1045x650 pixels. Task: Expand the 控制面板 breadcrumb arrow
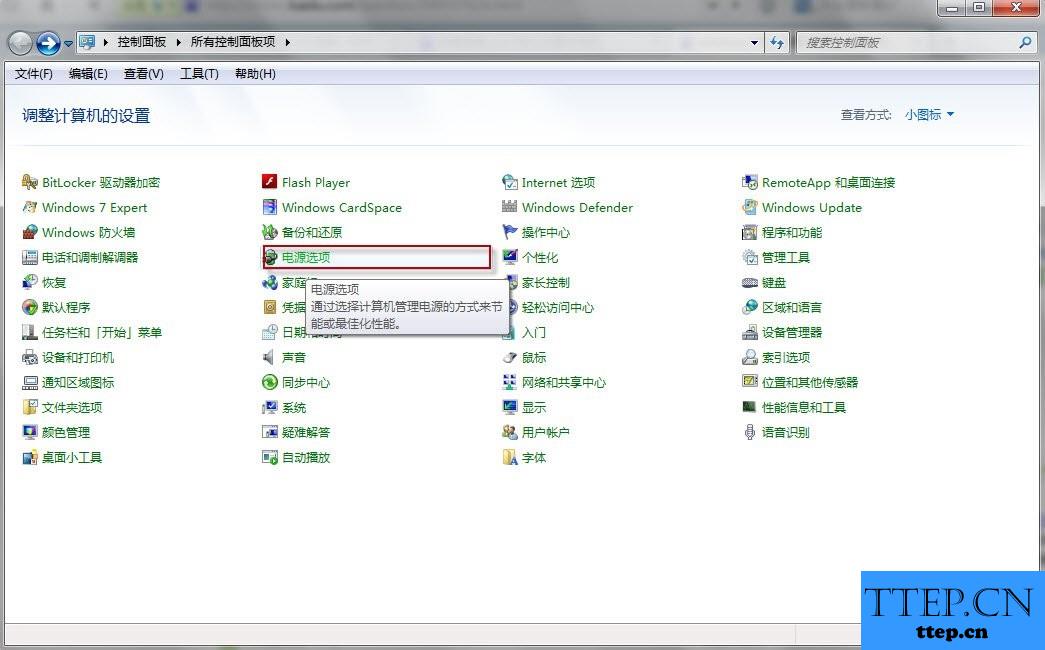[178, 42]
